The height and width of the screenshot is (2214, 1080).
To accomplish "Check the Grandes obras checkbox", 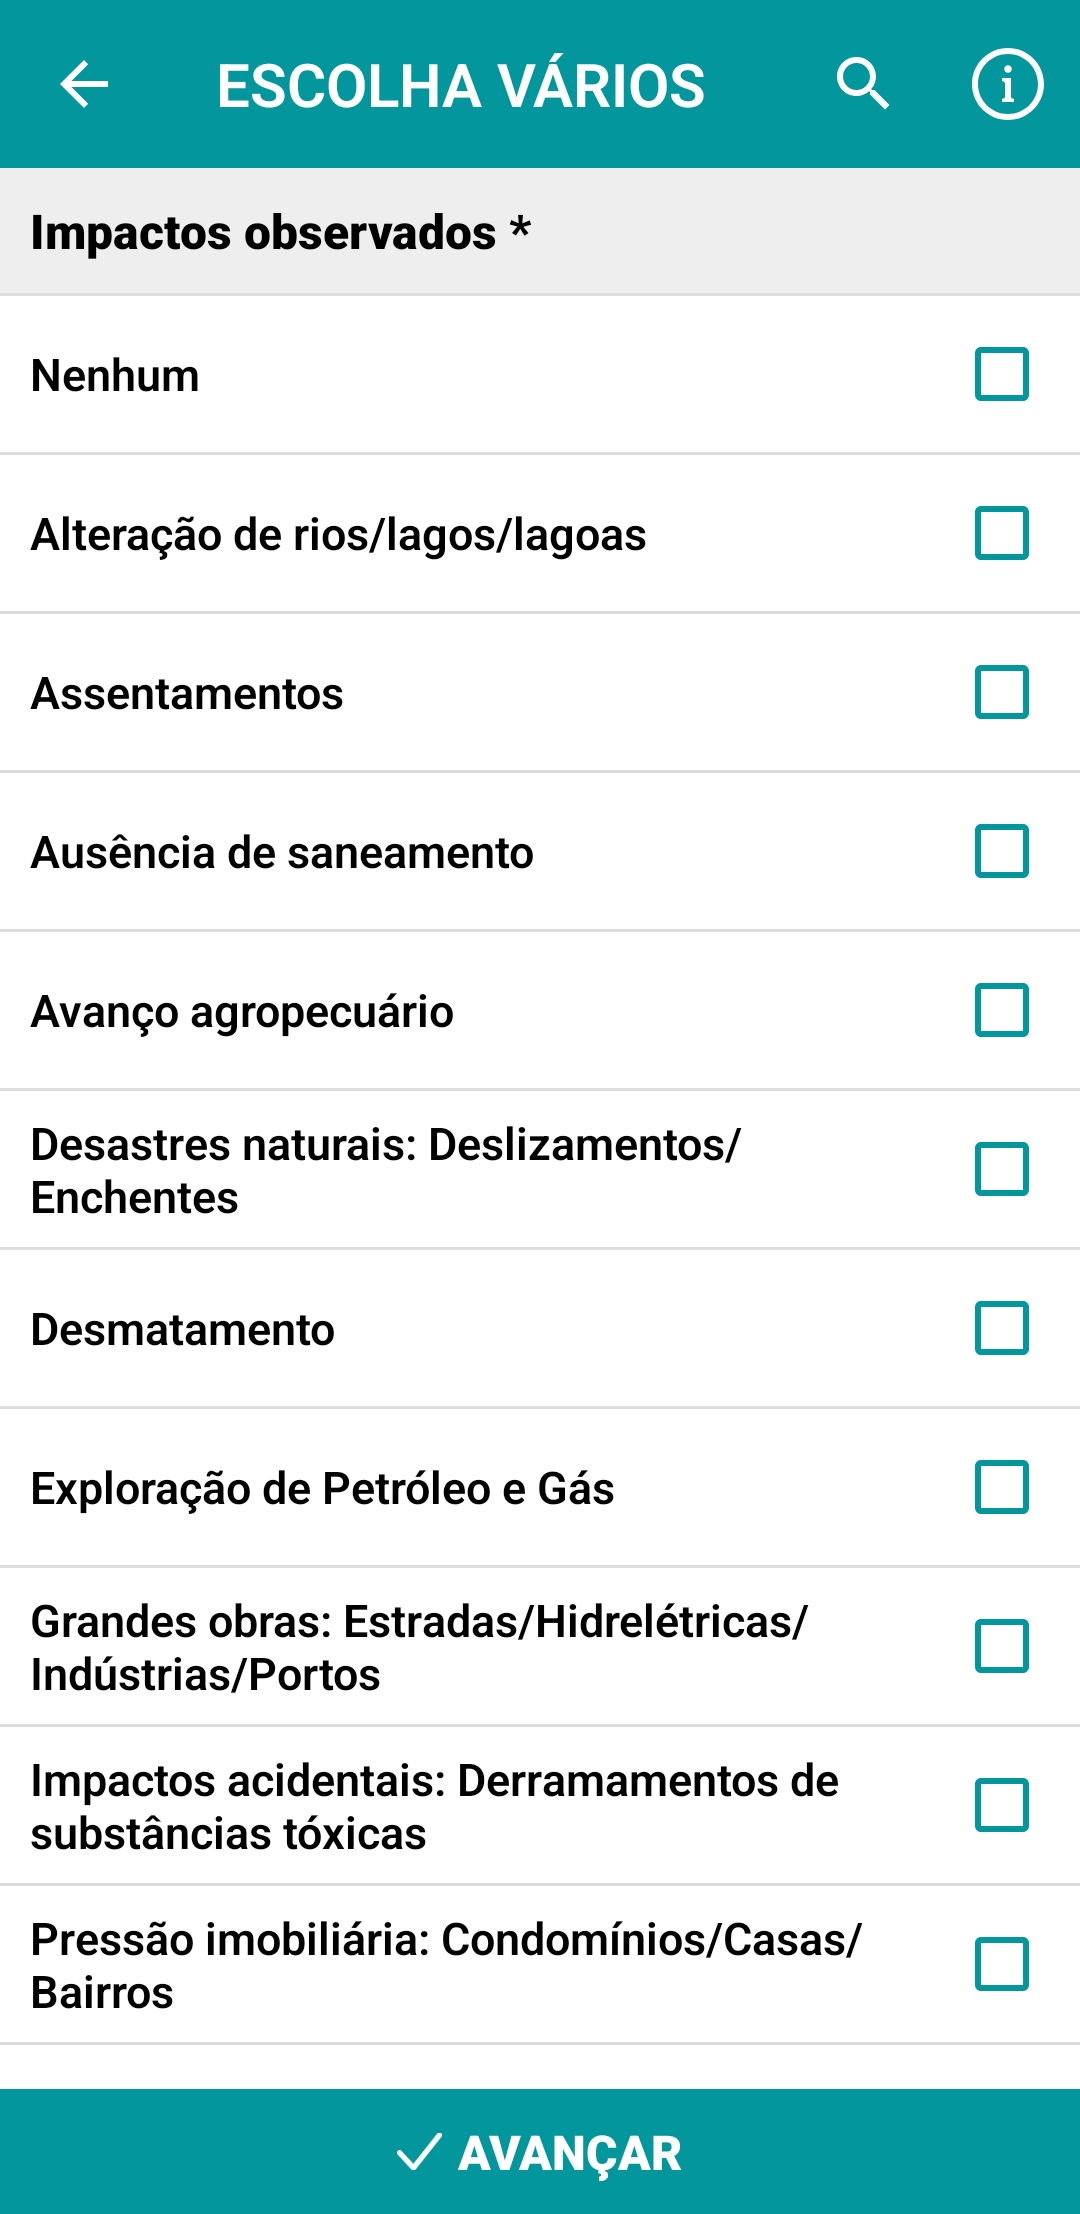I will coord(1001,1646).
